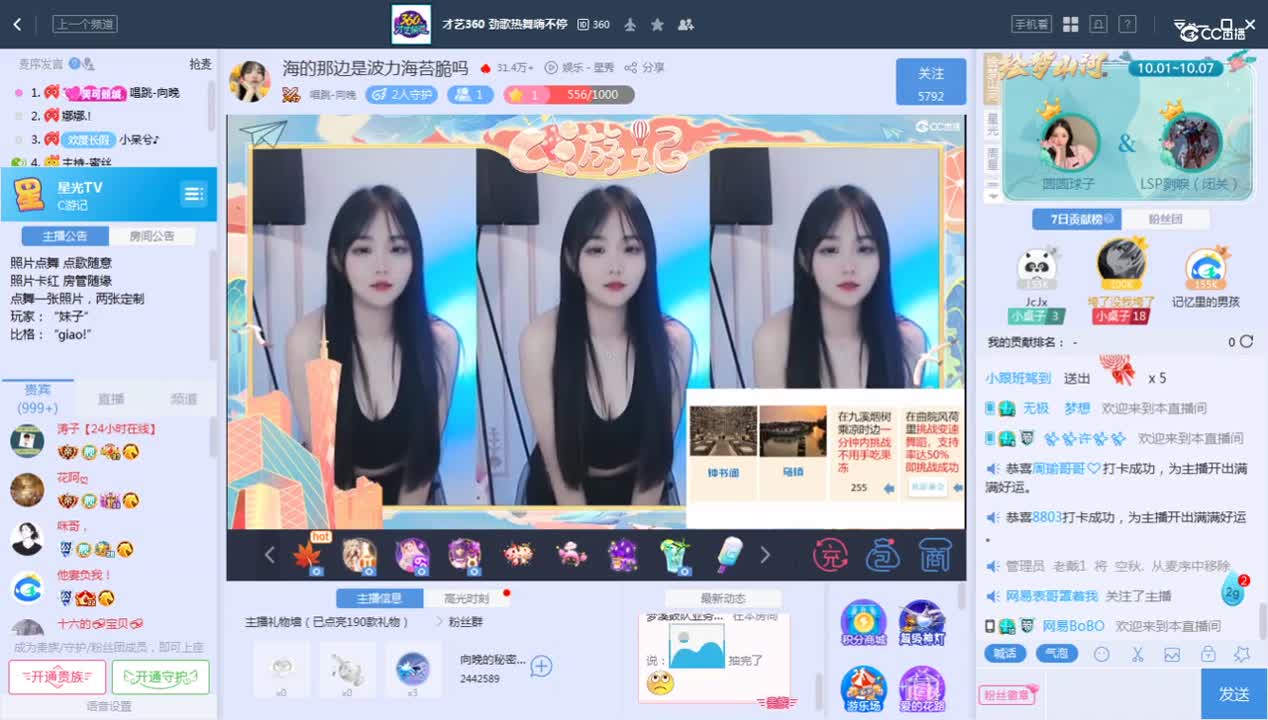
Task: Click user 涛子【24小时在线】 in guest list
Action: click(106, 429)
